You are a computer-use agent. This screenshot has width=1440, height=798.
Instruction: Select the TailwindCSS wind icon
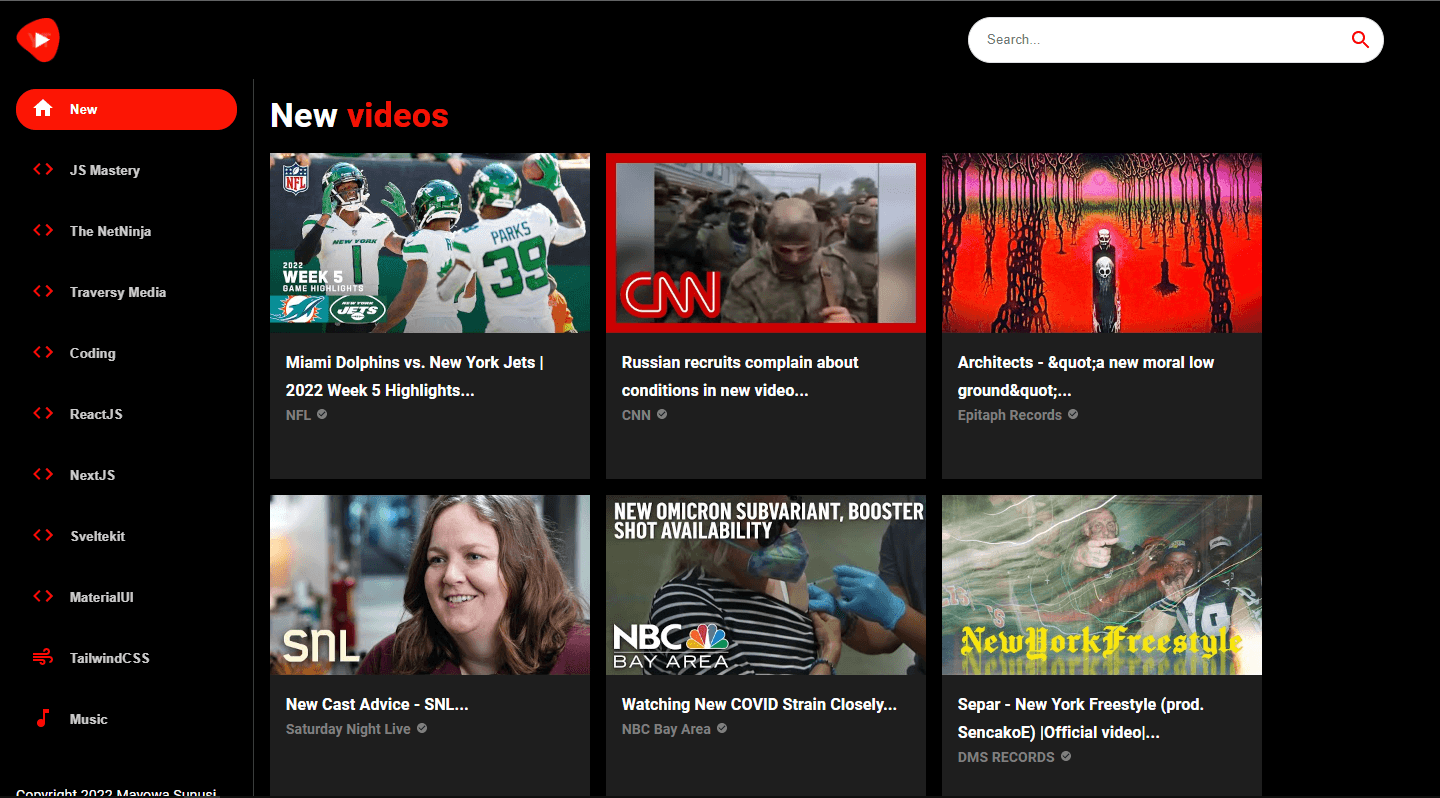pos(42,657)
